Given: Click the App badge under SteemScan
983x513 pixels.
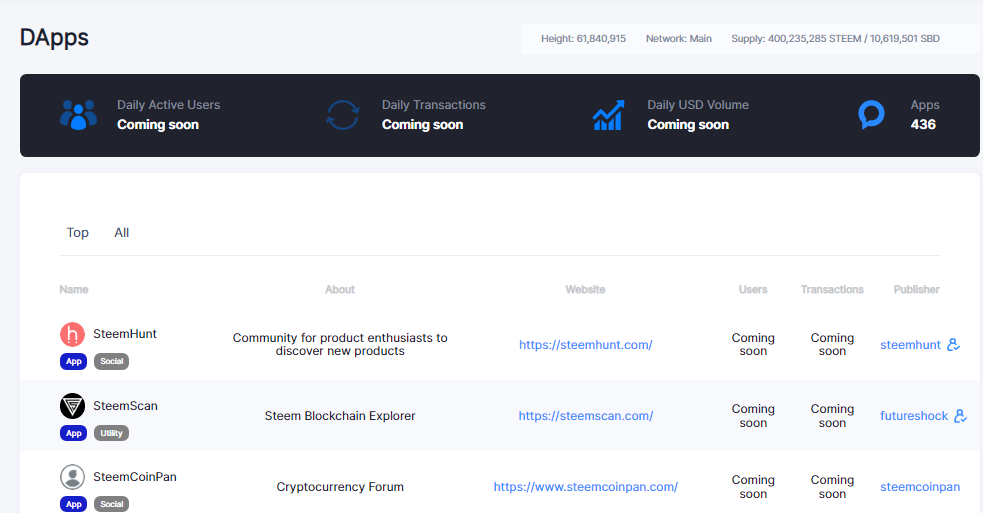Looking at the screenshot, I should click(x=73, y=433).
